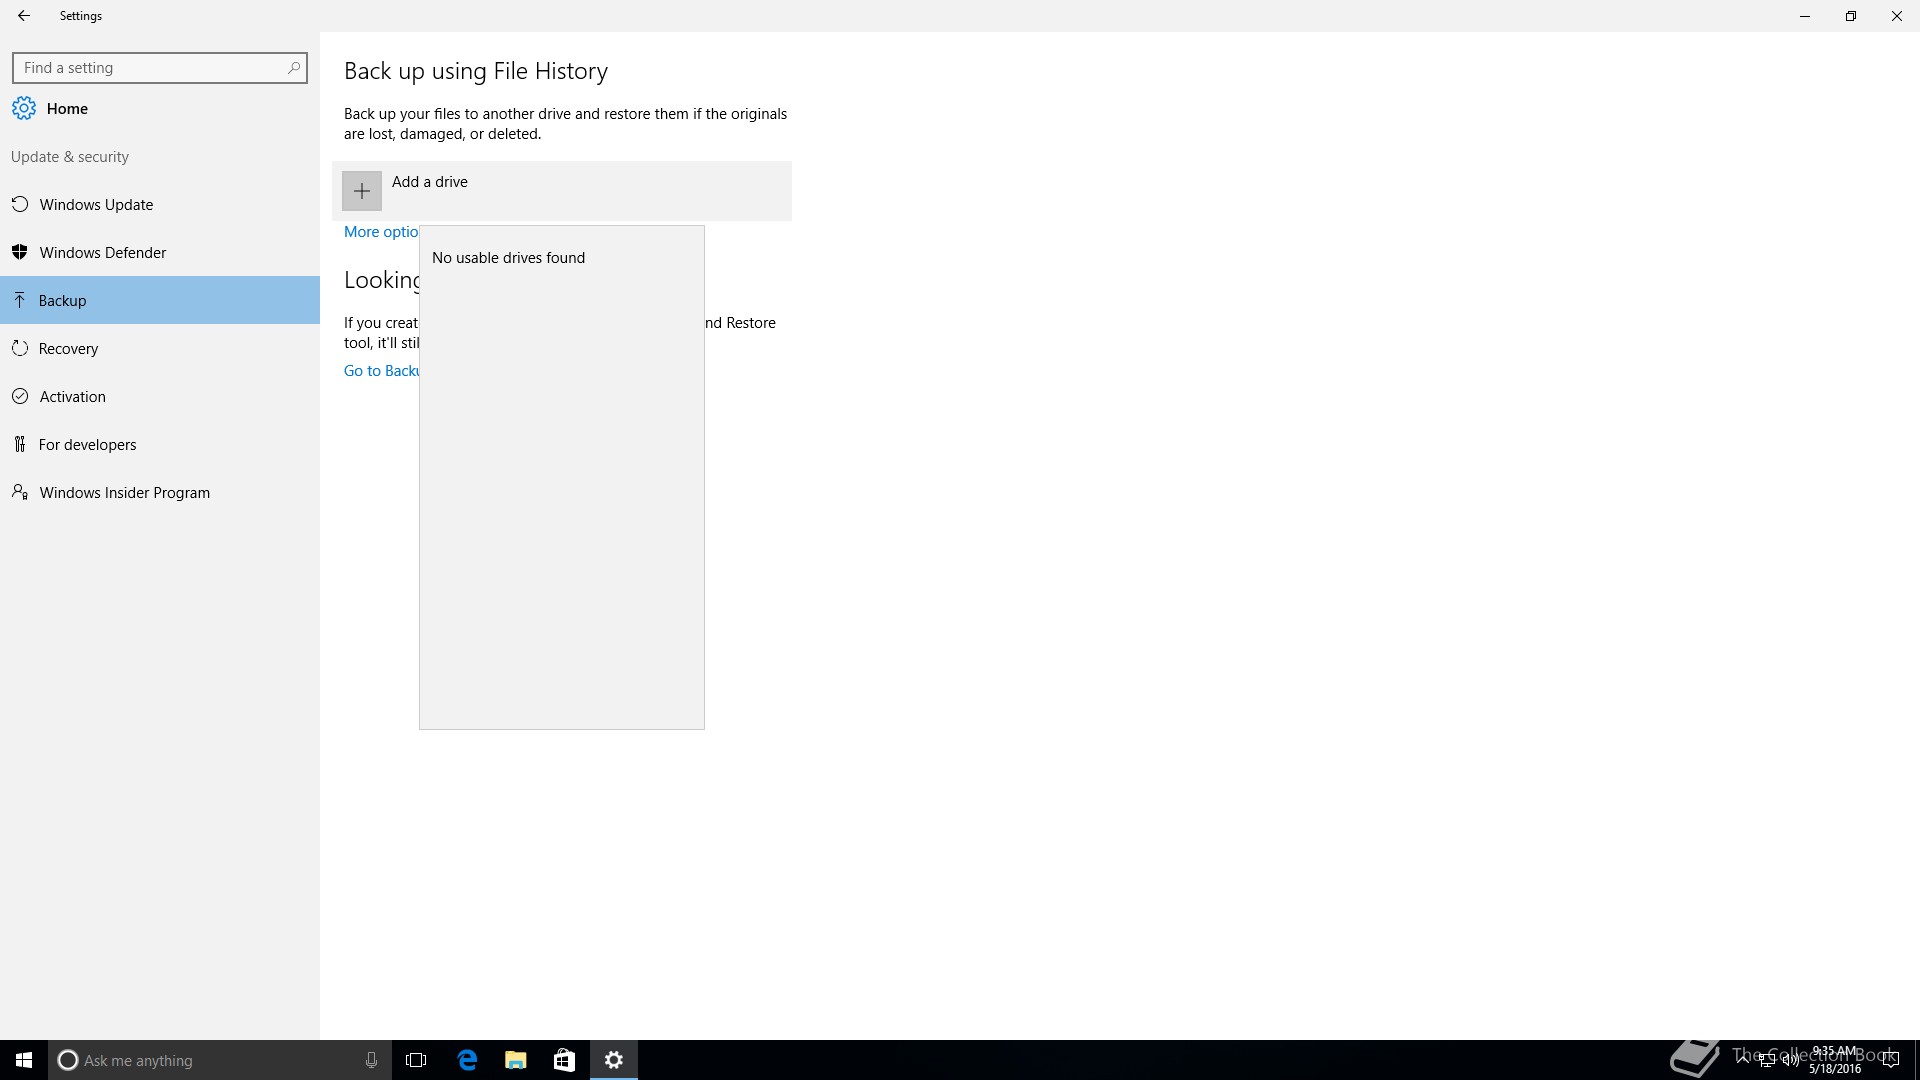Screen dimensions: 1920x1080
Task: Click the Update & security heading
Action: tap(70, 157)
